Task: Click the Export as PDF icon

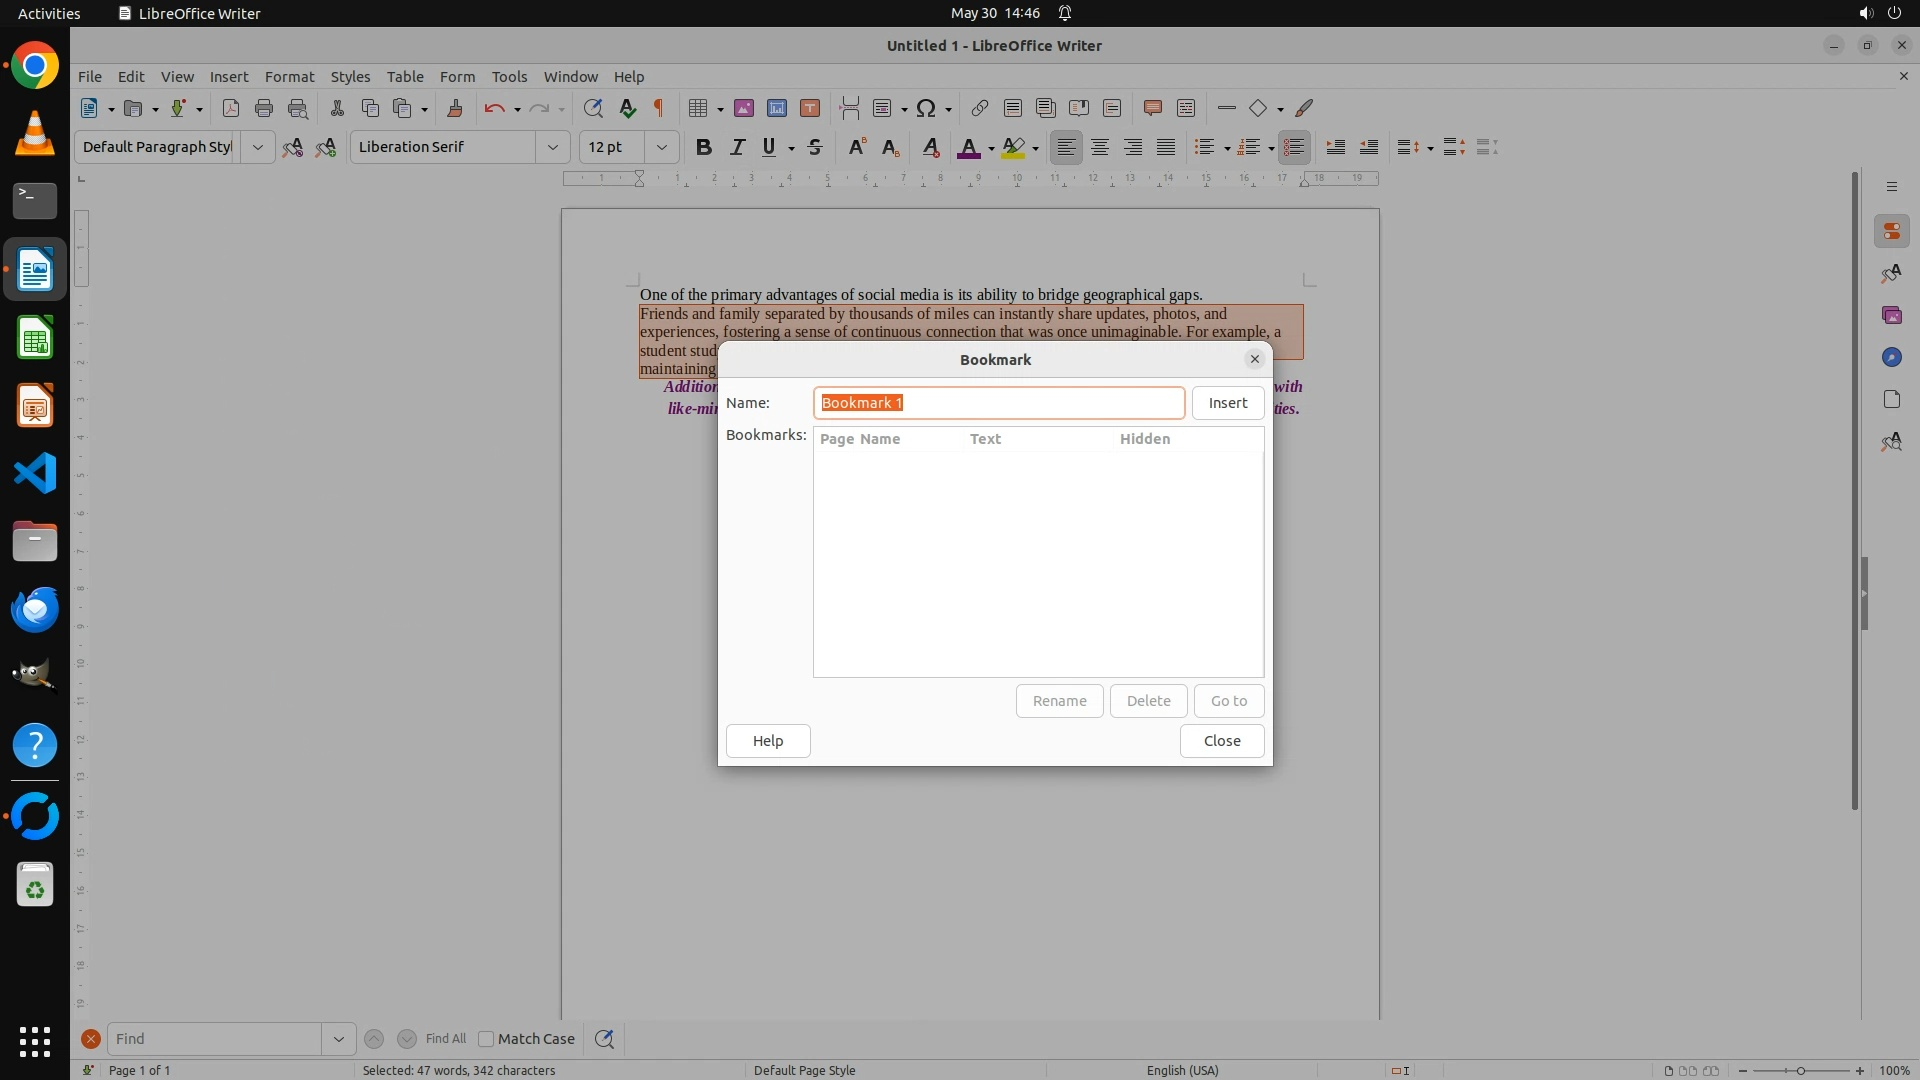Action: (x=230, y=108)
